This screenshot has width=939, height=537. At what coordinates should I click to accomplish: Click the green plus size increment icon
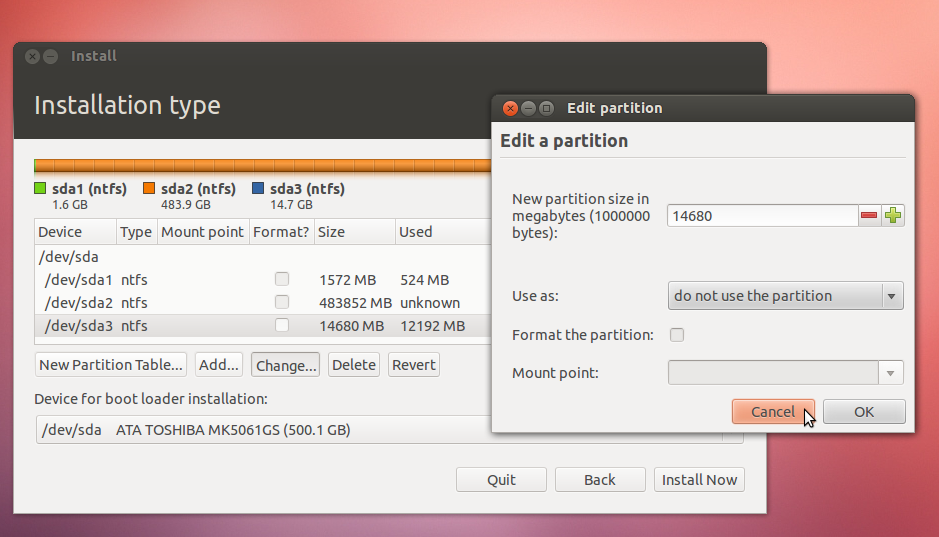(892, 216)
